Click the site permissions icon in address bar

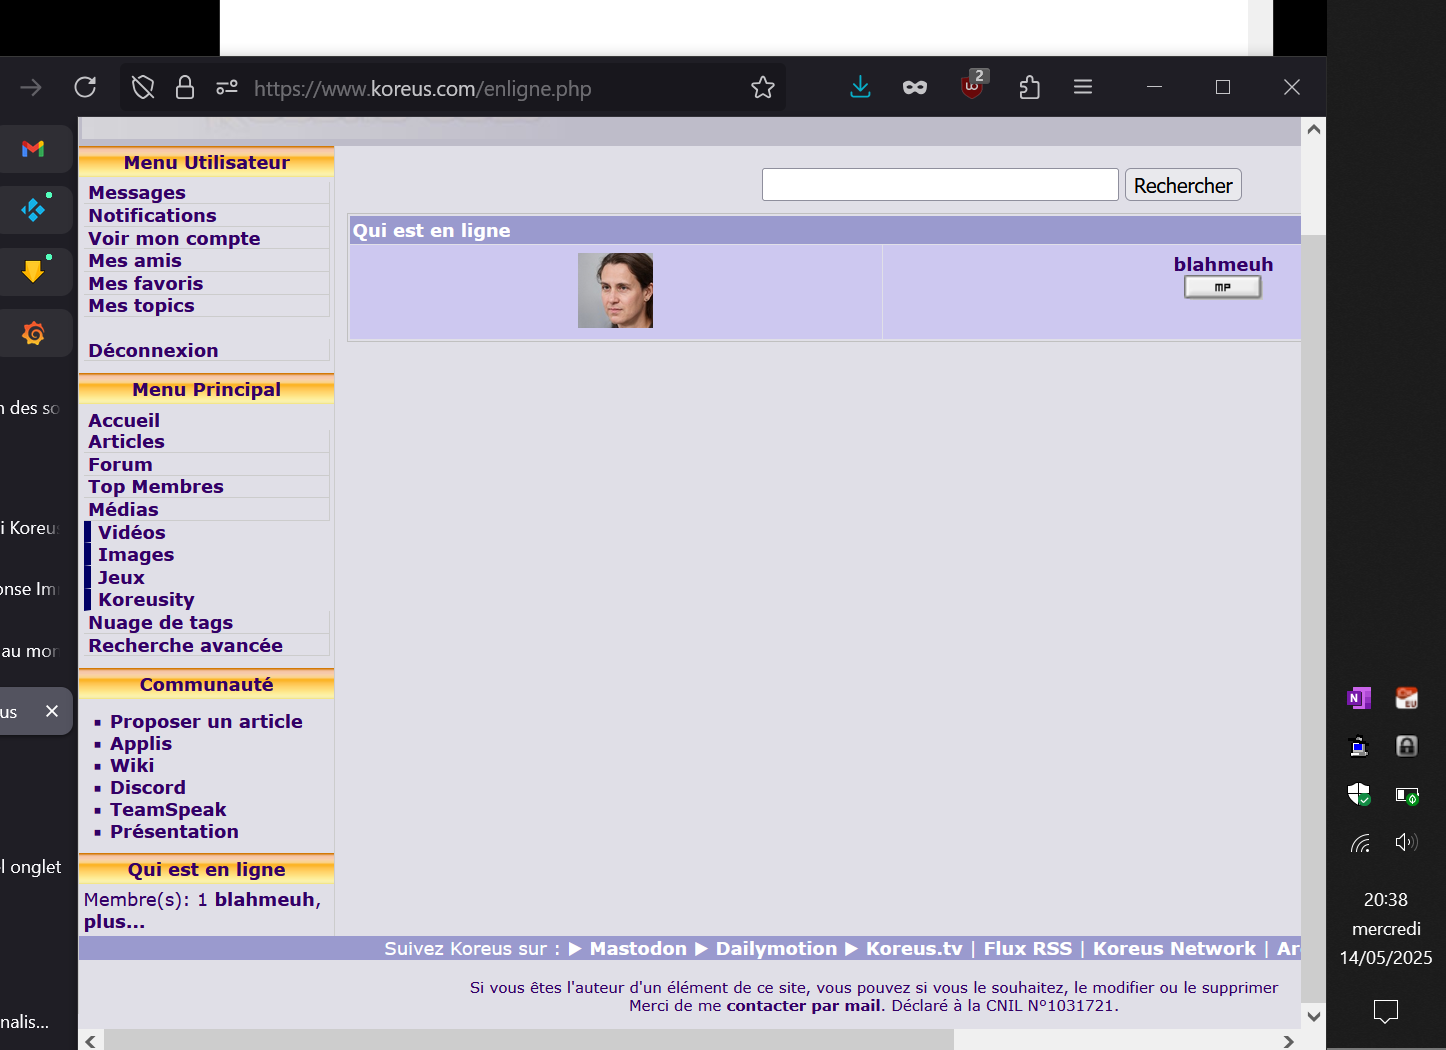(x=227, y=88)
